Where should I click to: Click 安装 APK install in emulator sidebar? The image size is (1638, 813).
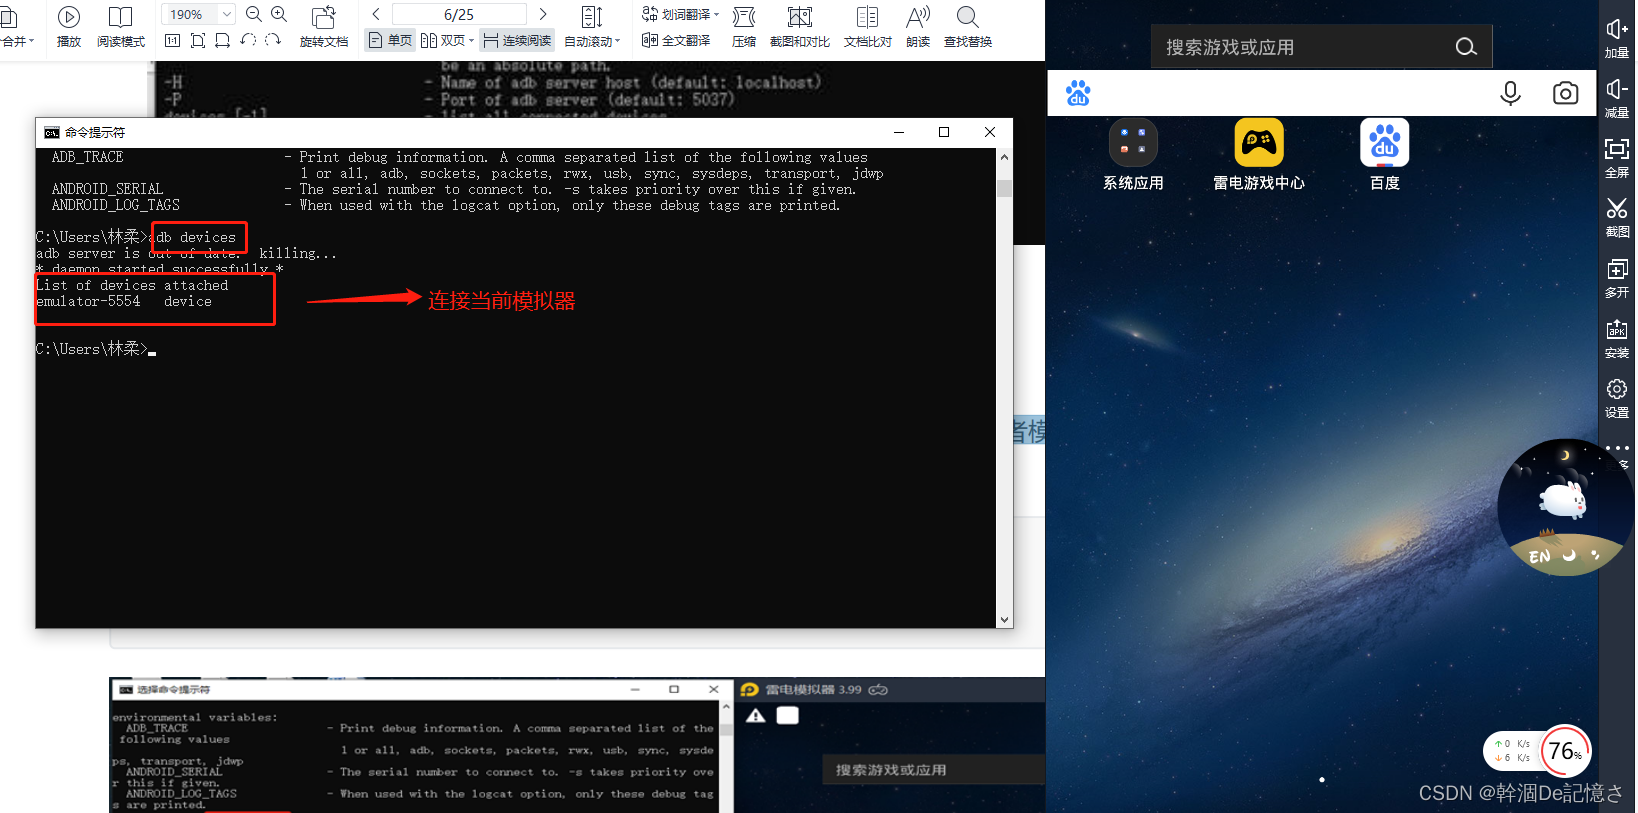coord(1617,338)
